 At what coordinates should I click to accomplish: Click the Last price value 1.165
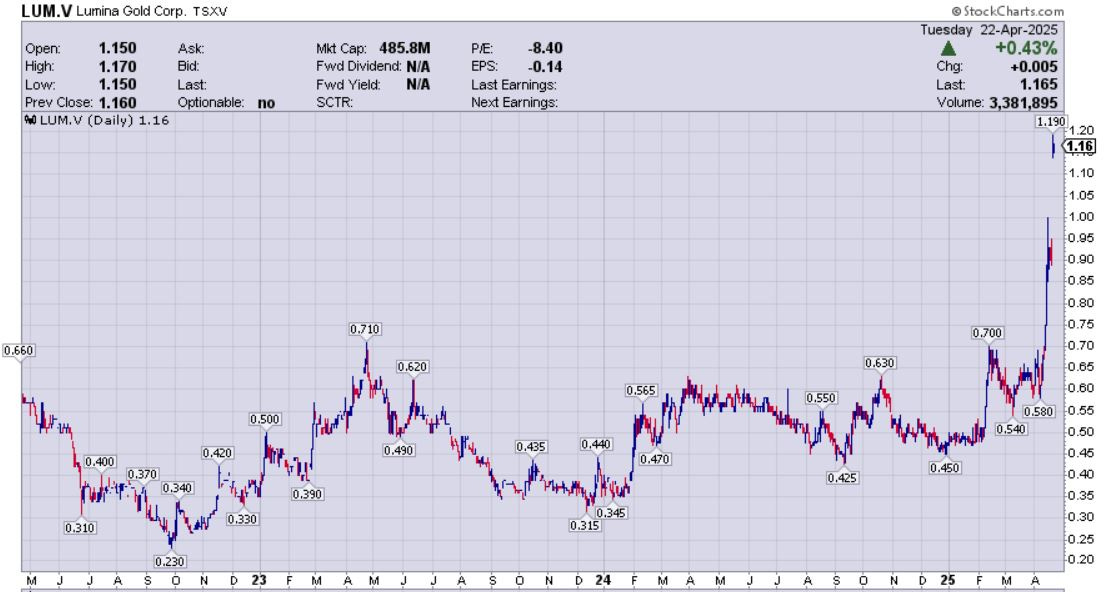coord(1038,84)
